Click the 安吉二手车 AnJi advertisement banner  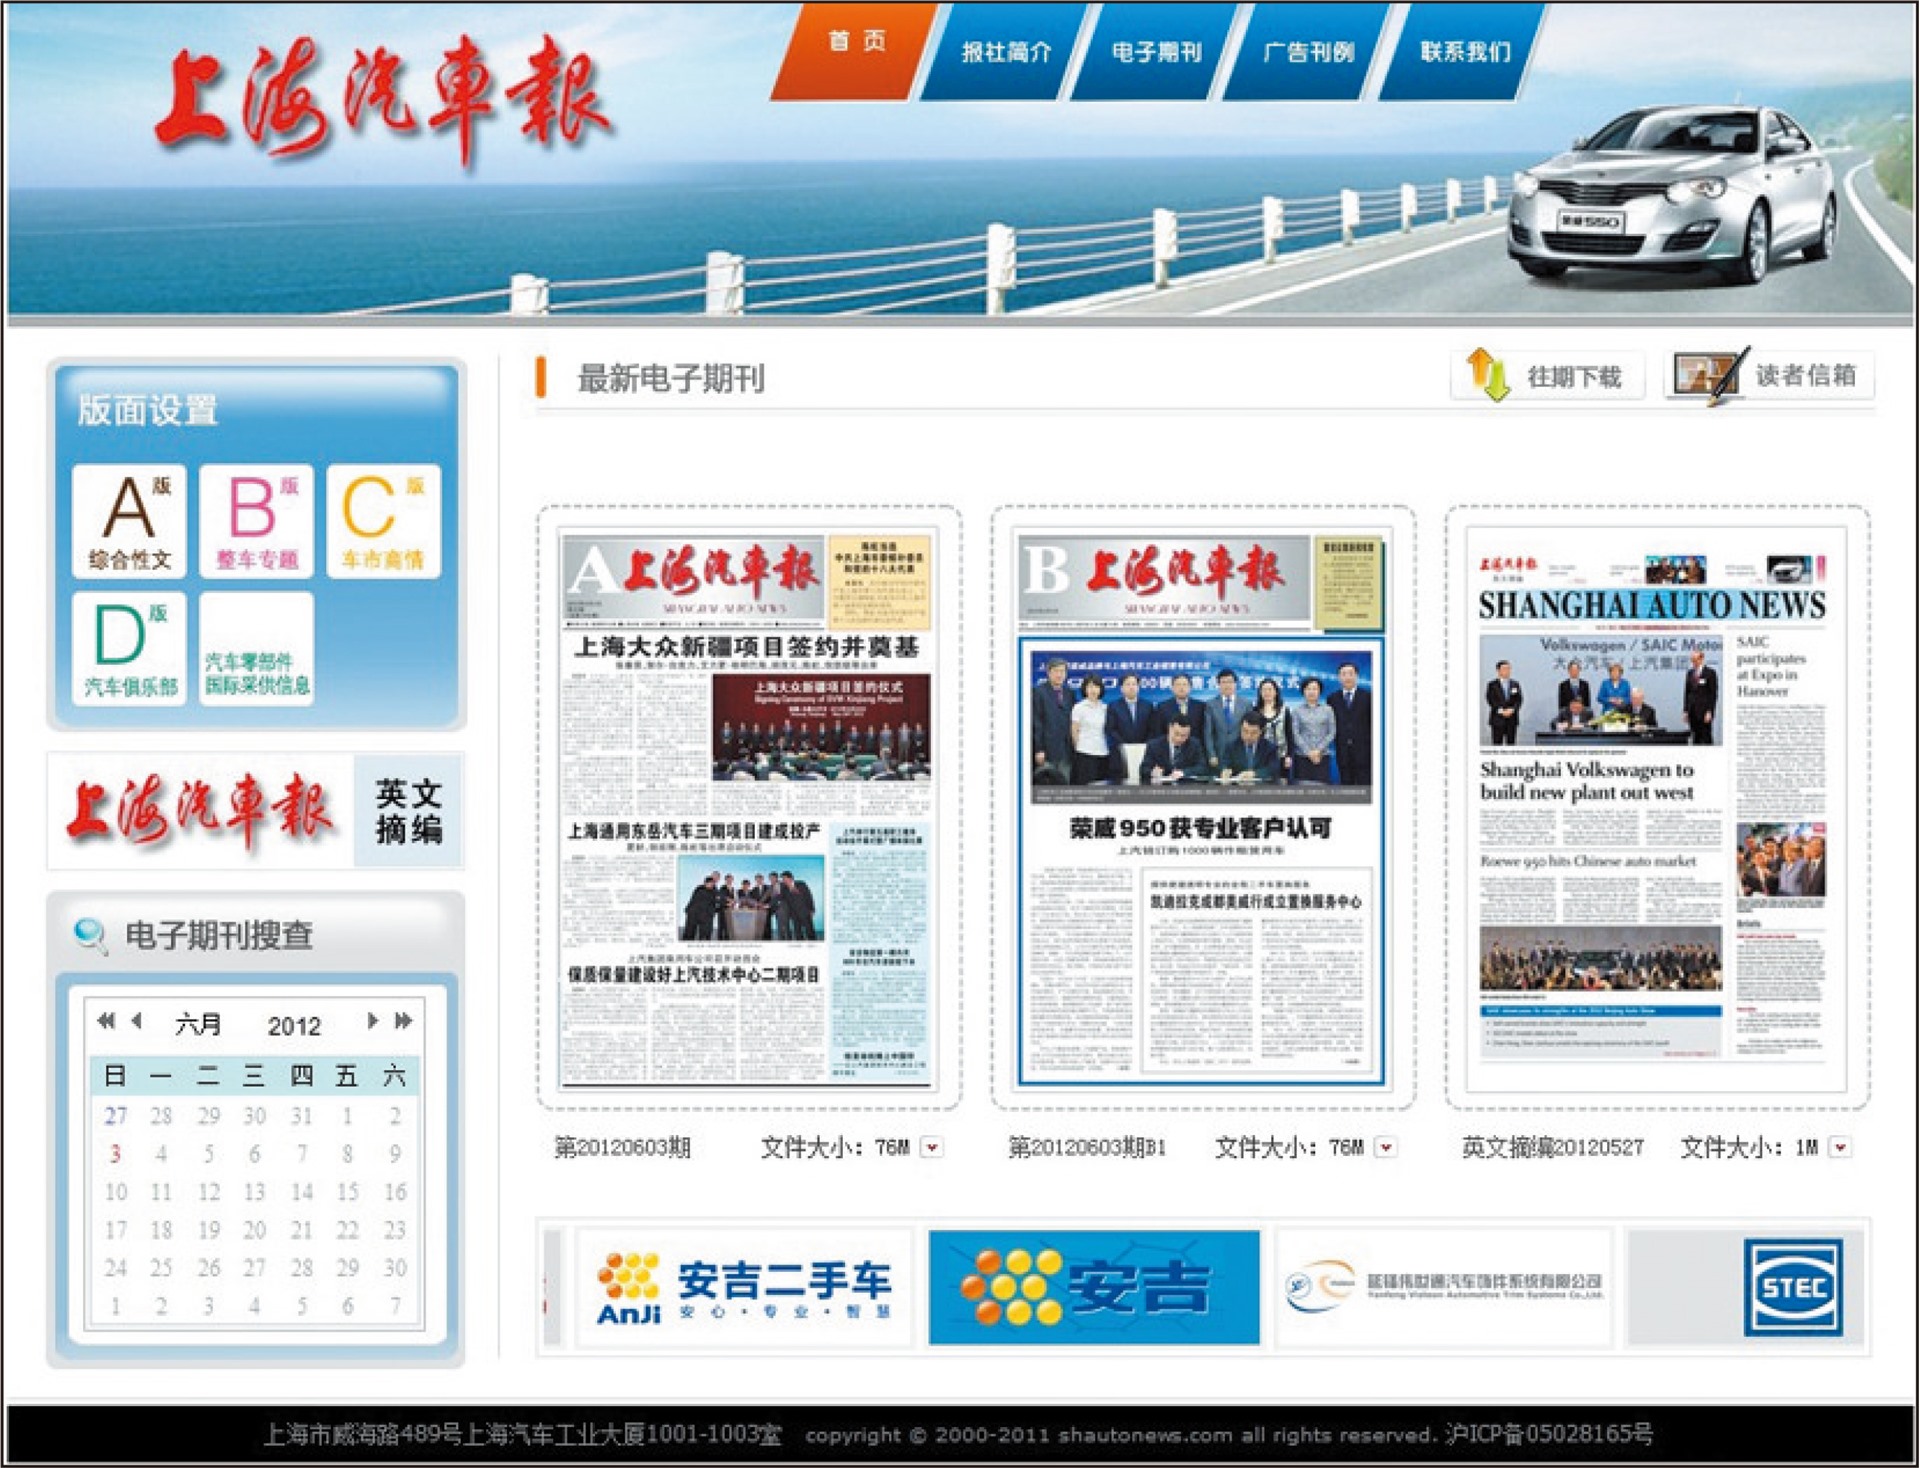743,1288
